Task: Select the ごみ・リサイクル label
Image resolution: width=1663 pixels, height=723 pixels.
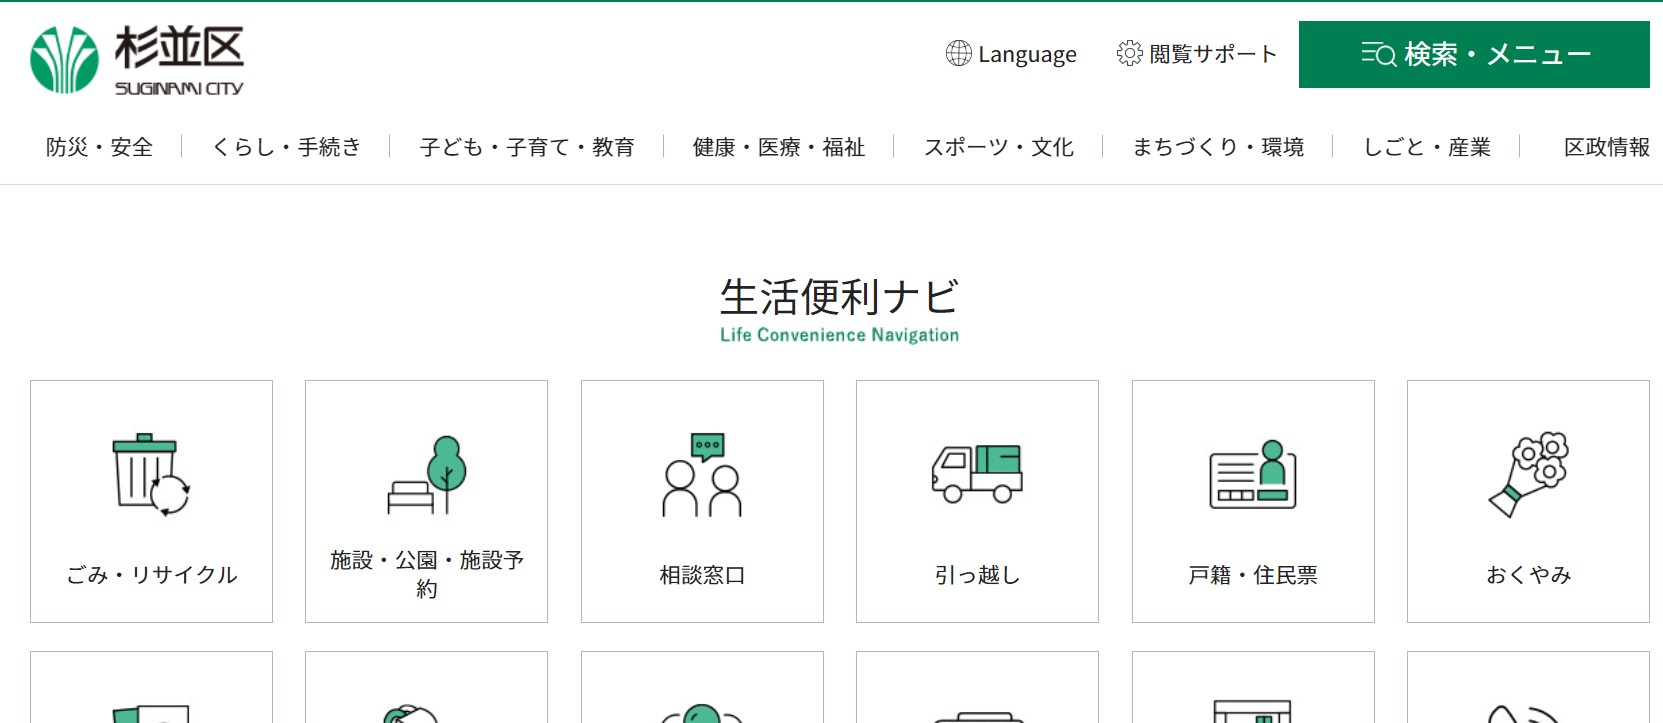Action: 152,575
